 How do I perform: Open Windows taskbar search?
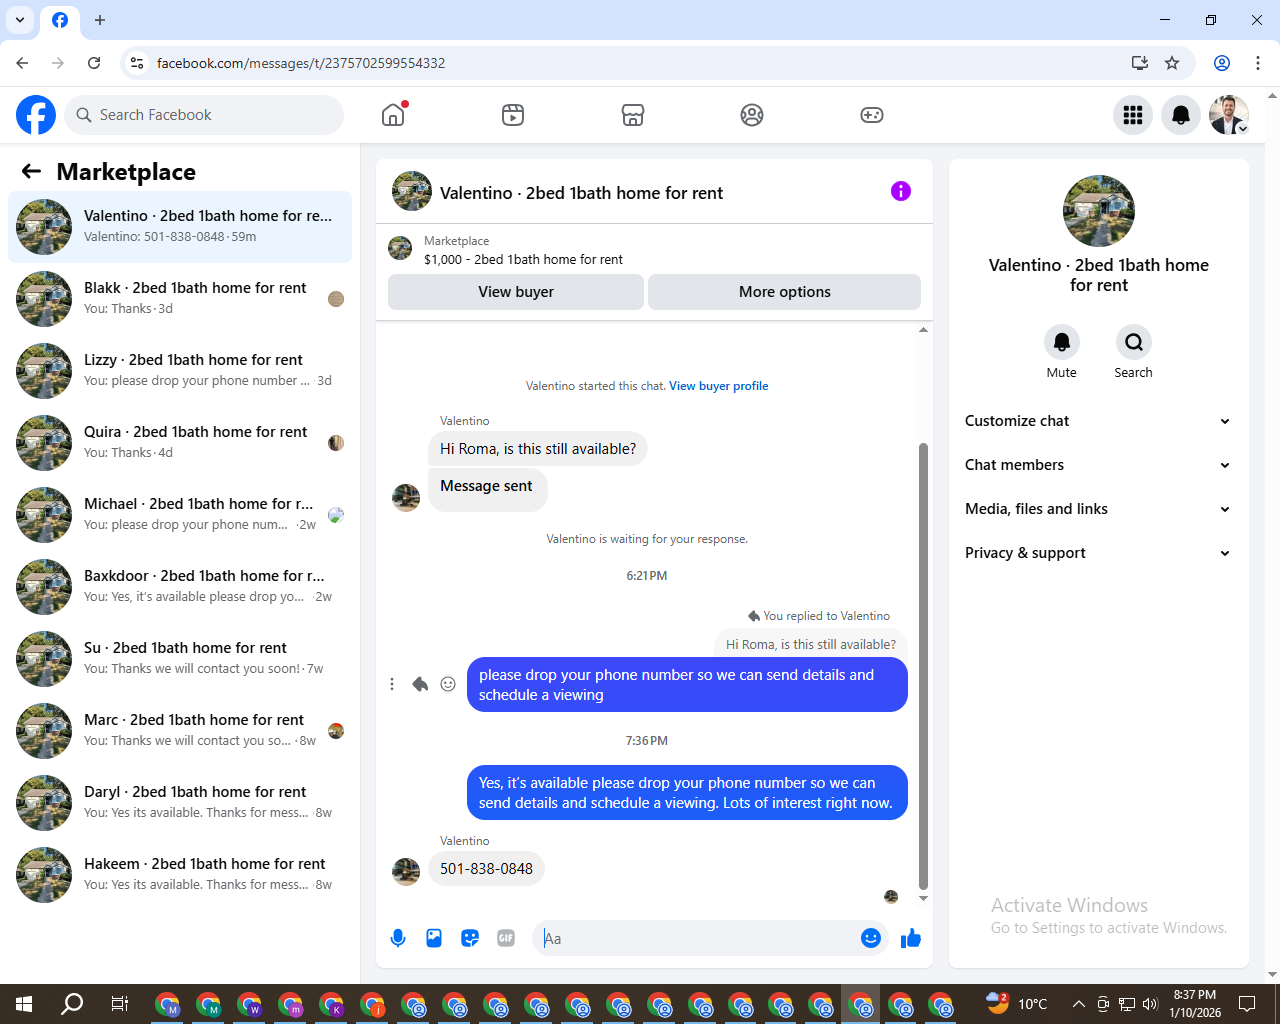72,1004
